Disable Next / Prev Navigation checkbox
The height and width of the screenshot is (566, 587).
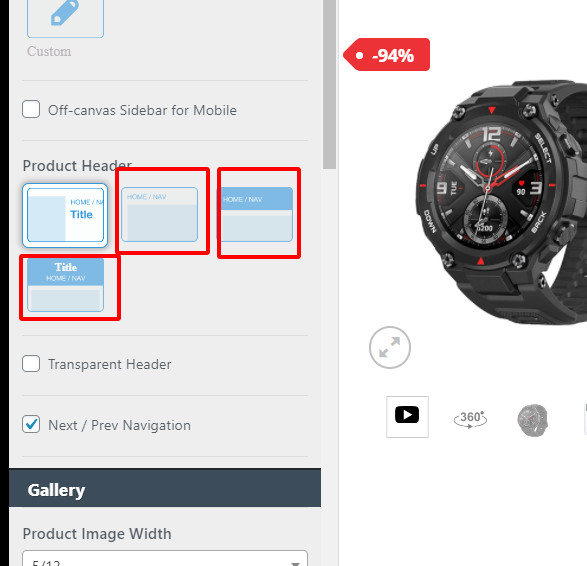pos(31,424)
